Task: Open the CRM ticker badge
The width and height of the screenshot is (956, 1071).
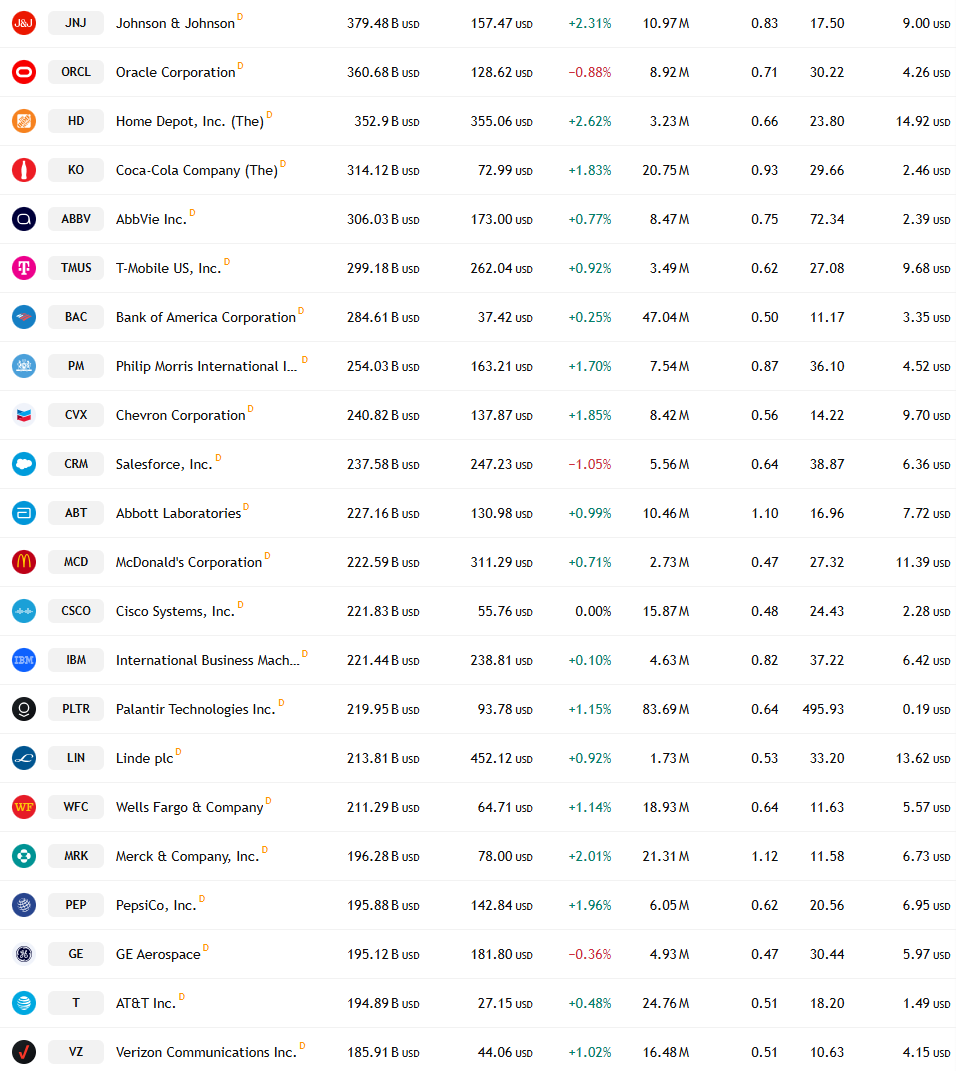Action: click(x=76, y=464)
